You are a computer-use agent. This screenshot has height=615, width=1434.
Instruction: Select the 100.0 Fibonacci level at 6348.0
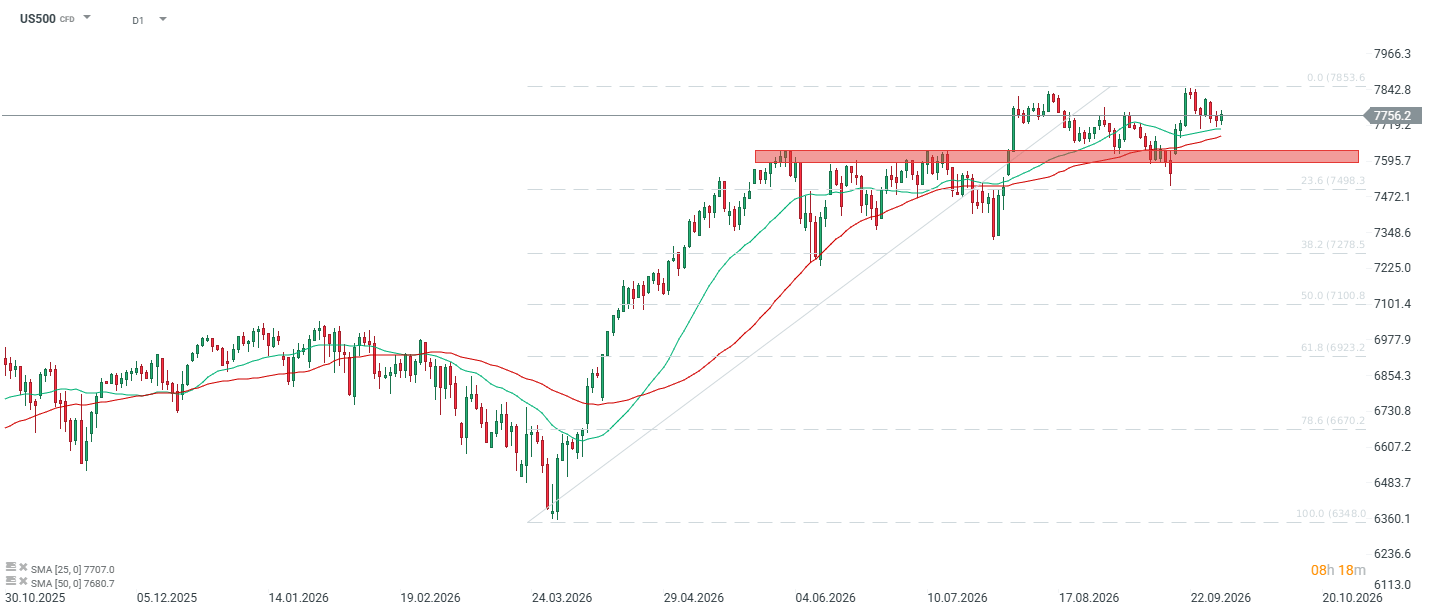[x=1331, y=514]
